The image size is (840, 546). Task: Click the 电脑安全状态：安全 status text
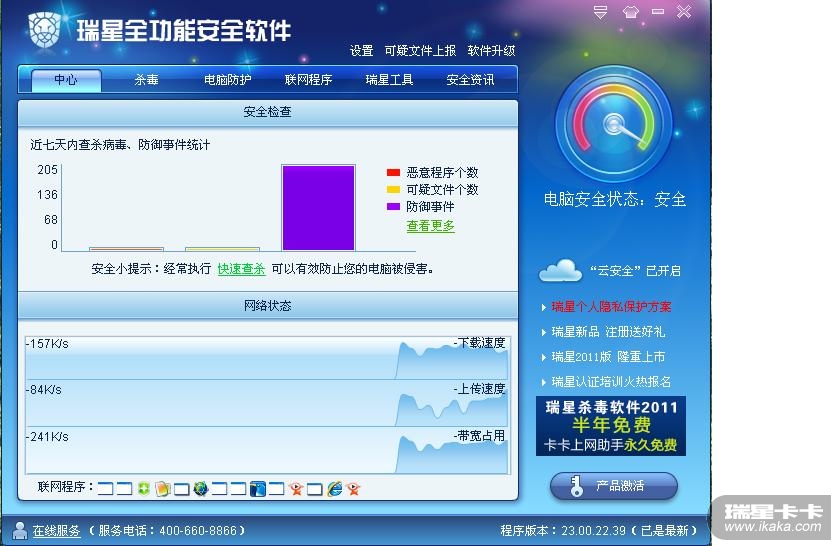(615, 199)
